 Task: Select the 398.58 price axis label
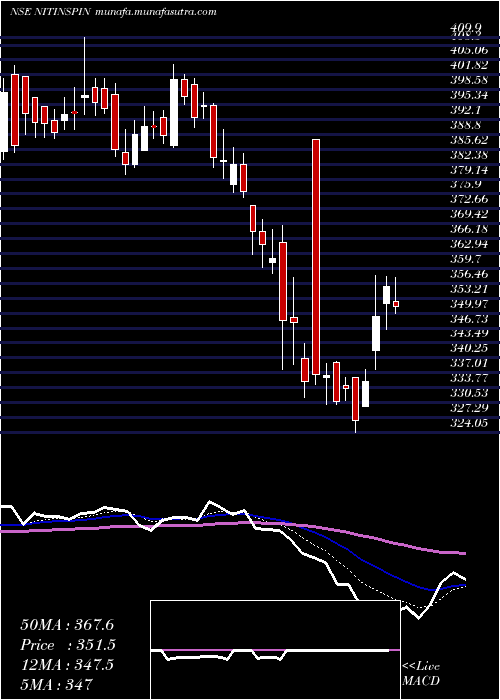coord(469,80)
